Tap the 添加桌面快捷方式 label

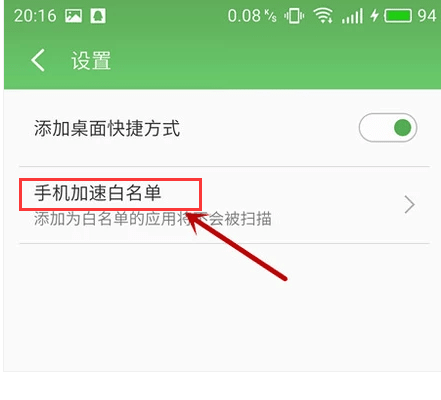point(107,128)
